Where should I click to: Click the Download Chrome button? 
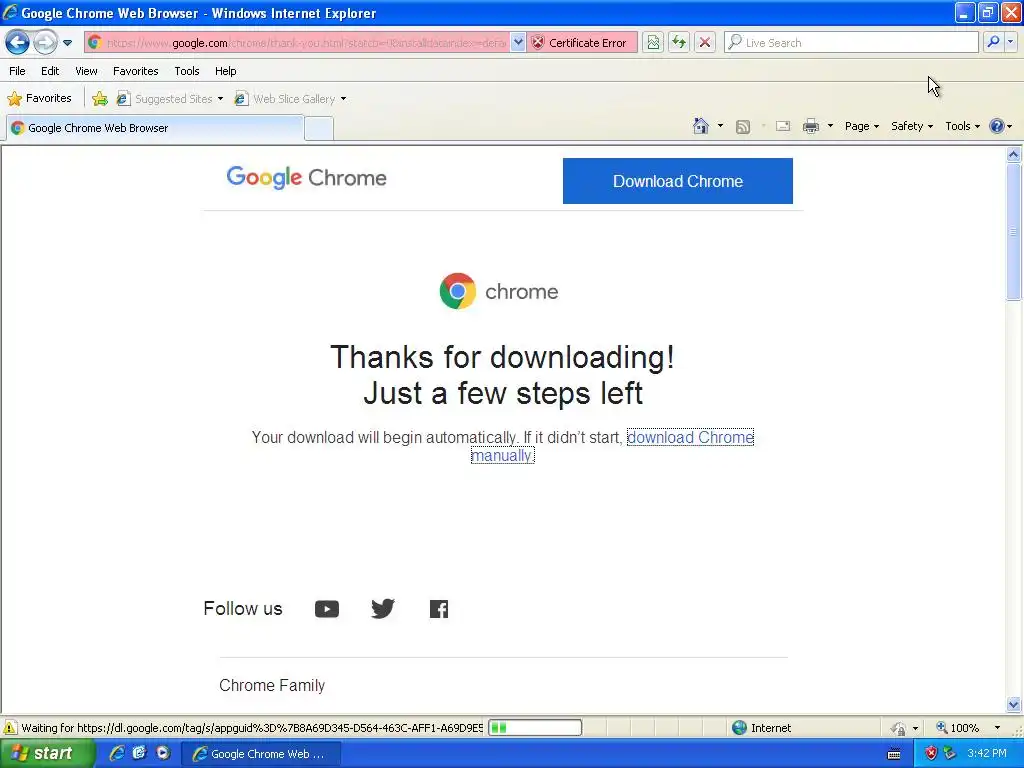click(678, 181)
